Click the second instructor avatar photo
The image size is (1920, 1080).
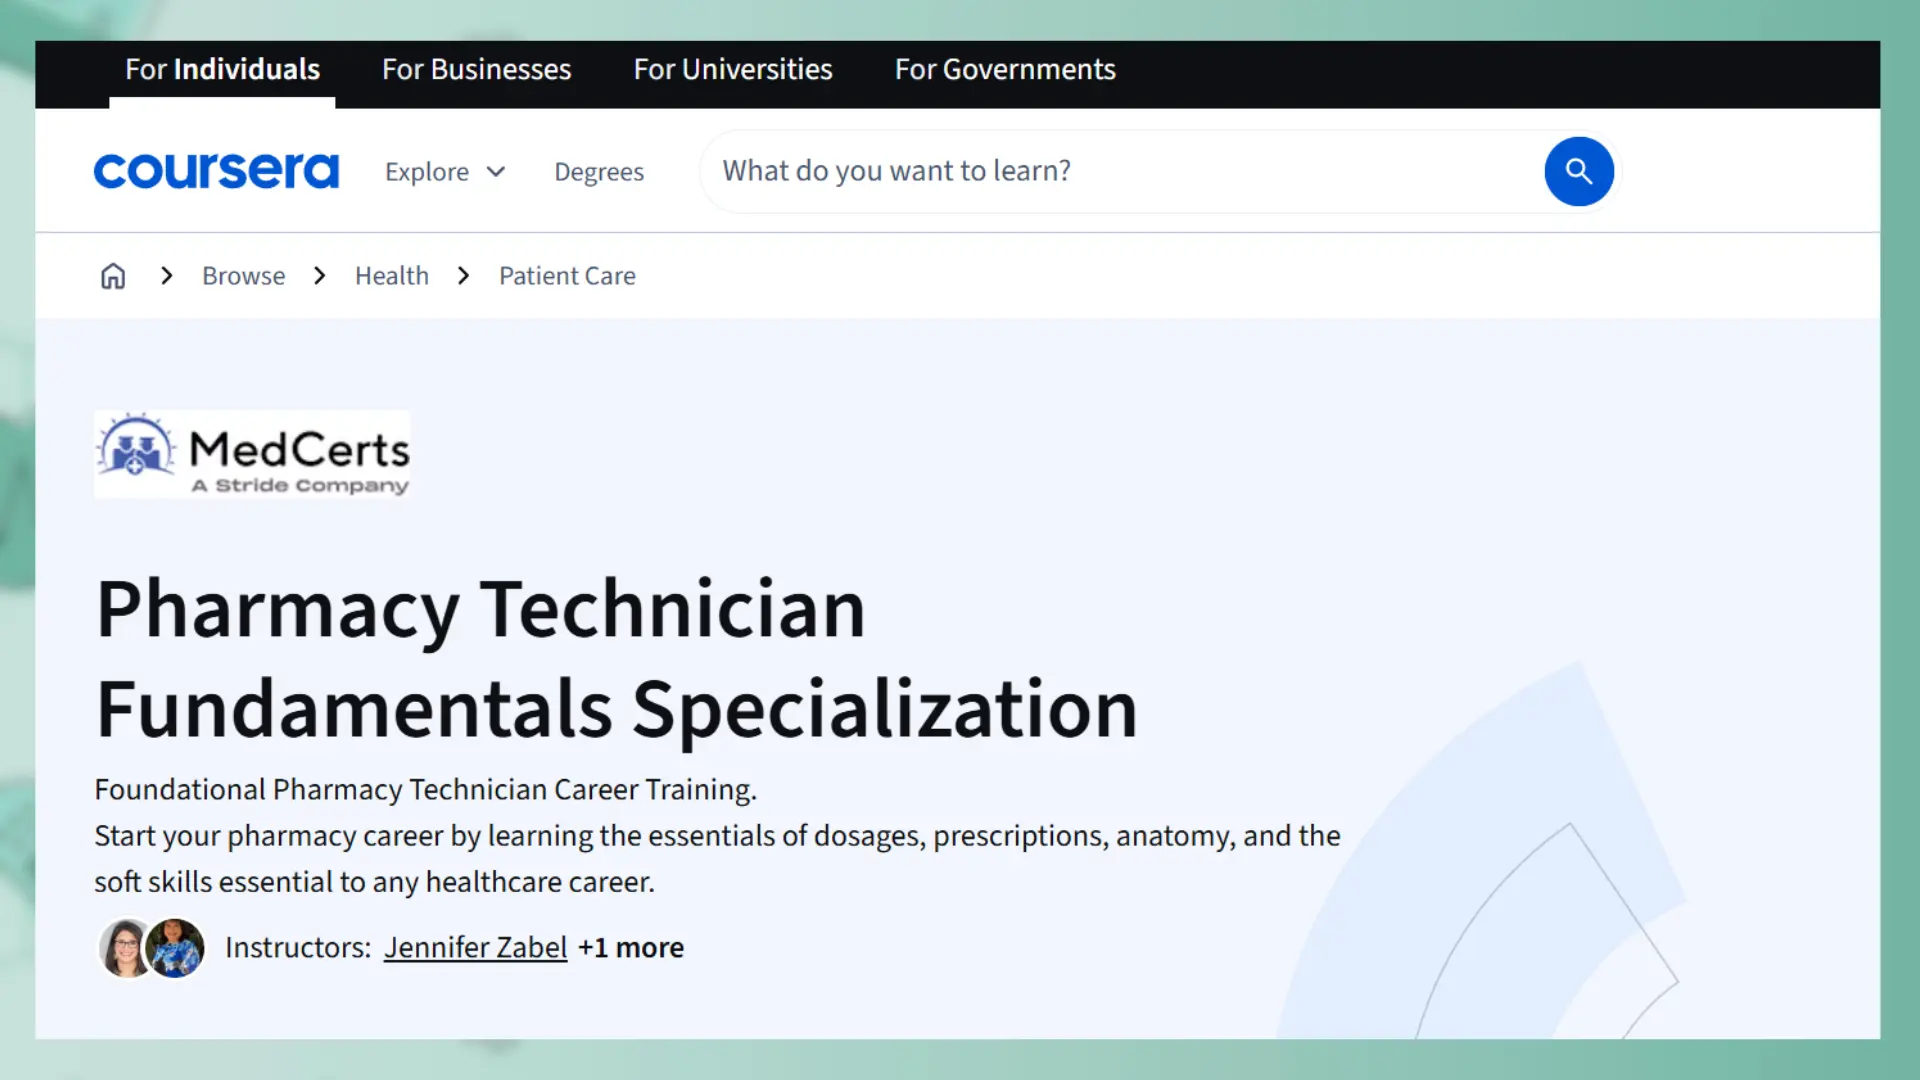176,948
